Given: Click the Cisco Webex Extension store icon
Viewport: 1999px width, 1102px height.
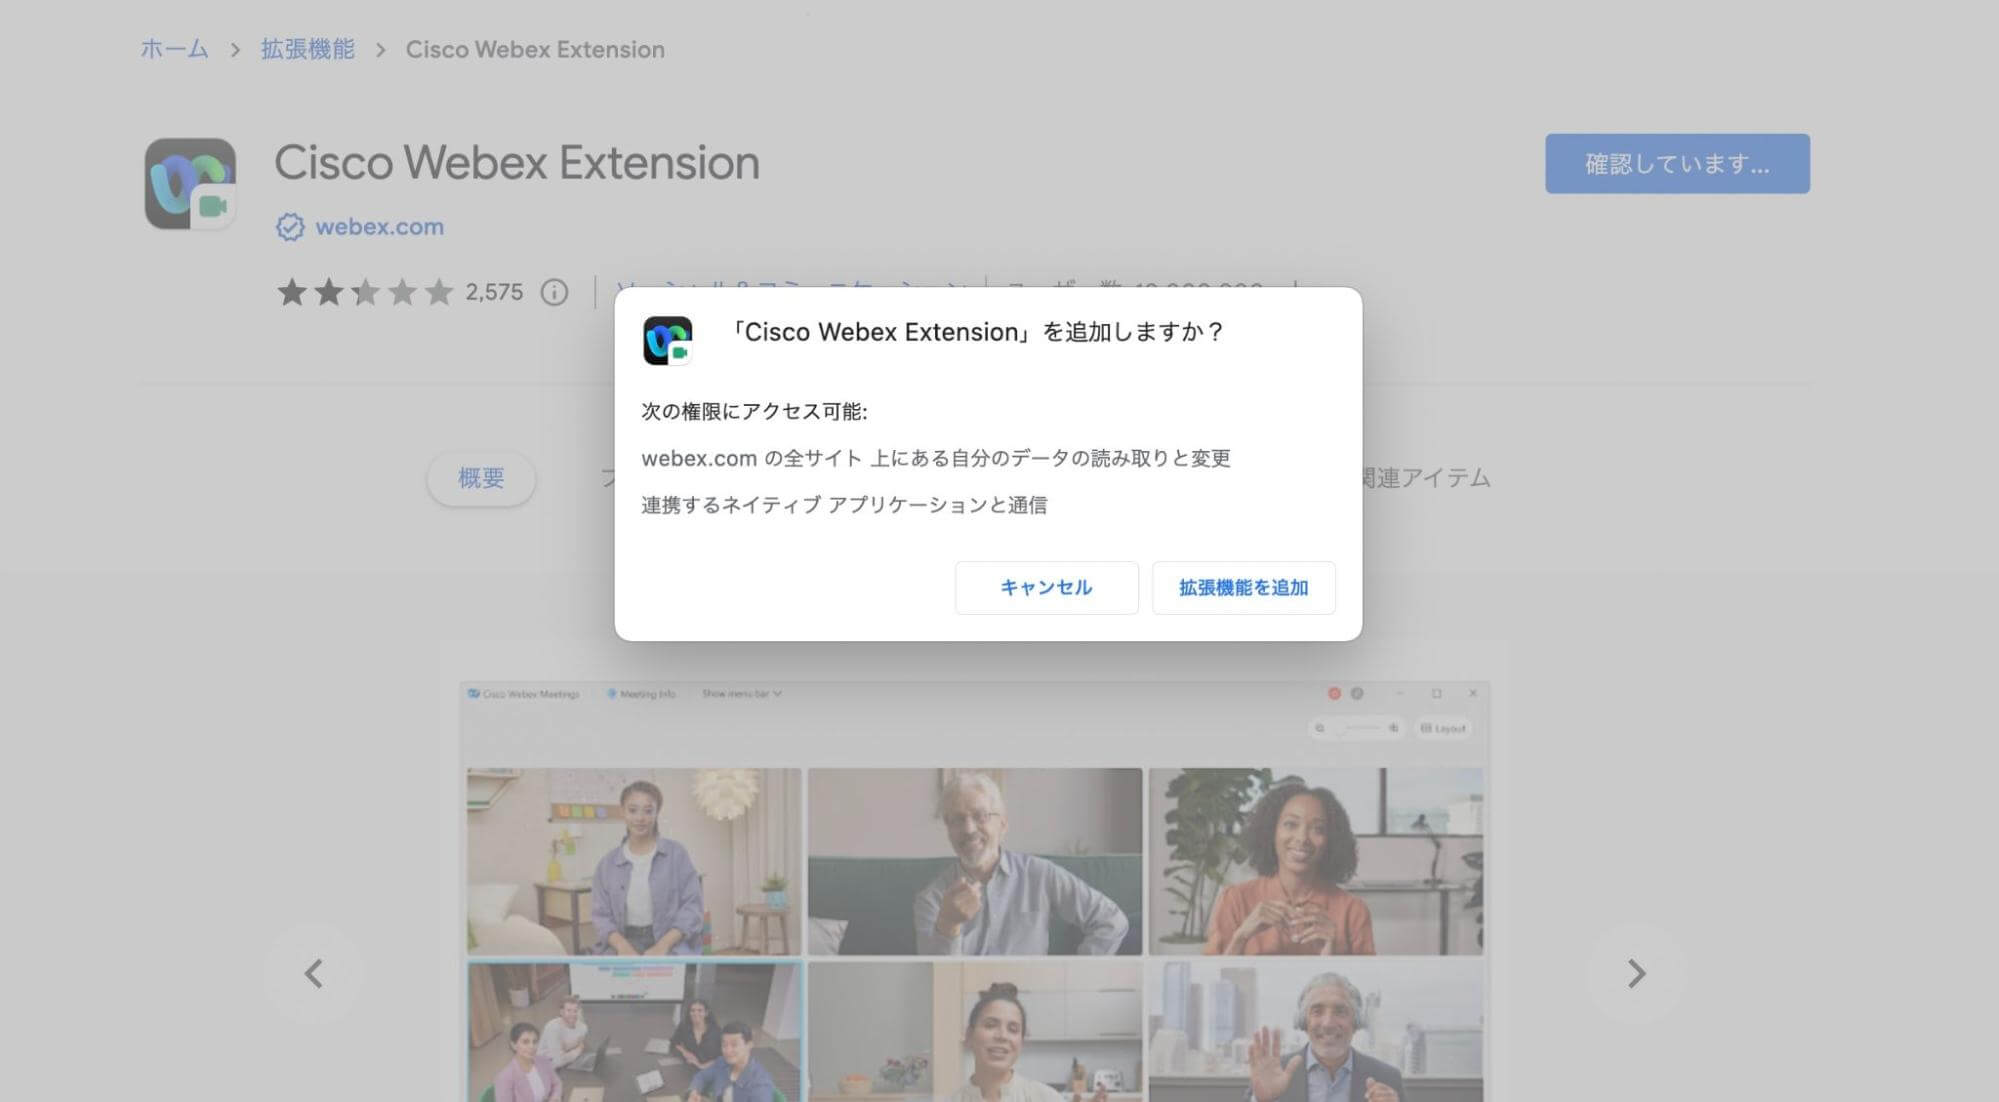Looking at the screenshot, I should pos(190,184).
